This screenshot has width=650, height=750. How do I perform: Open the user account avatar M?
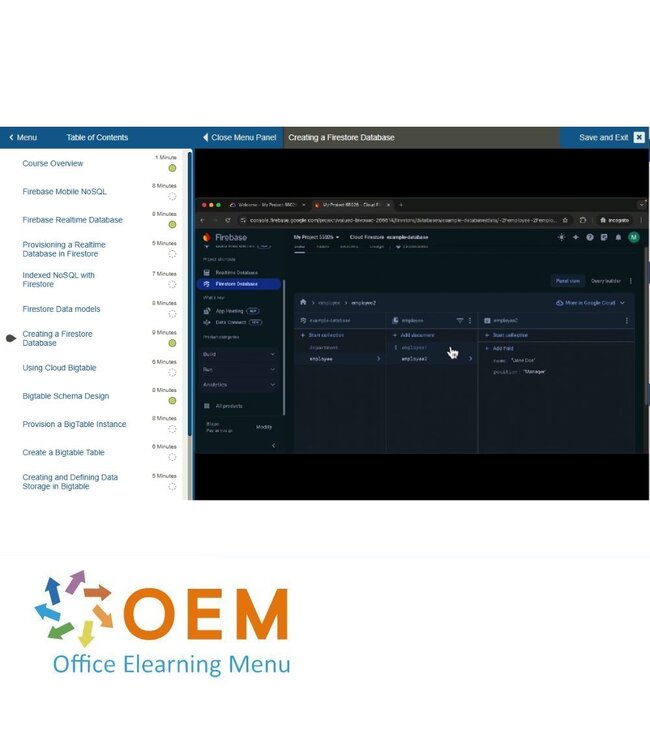pyautogui.click(x=632, y=237)
